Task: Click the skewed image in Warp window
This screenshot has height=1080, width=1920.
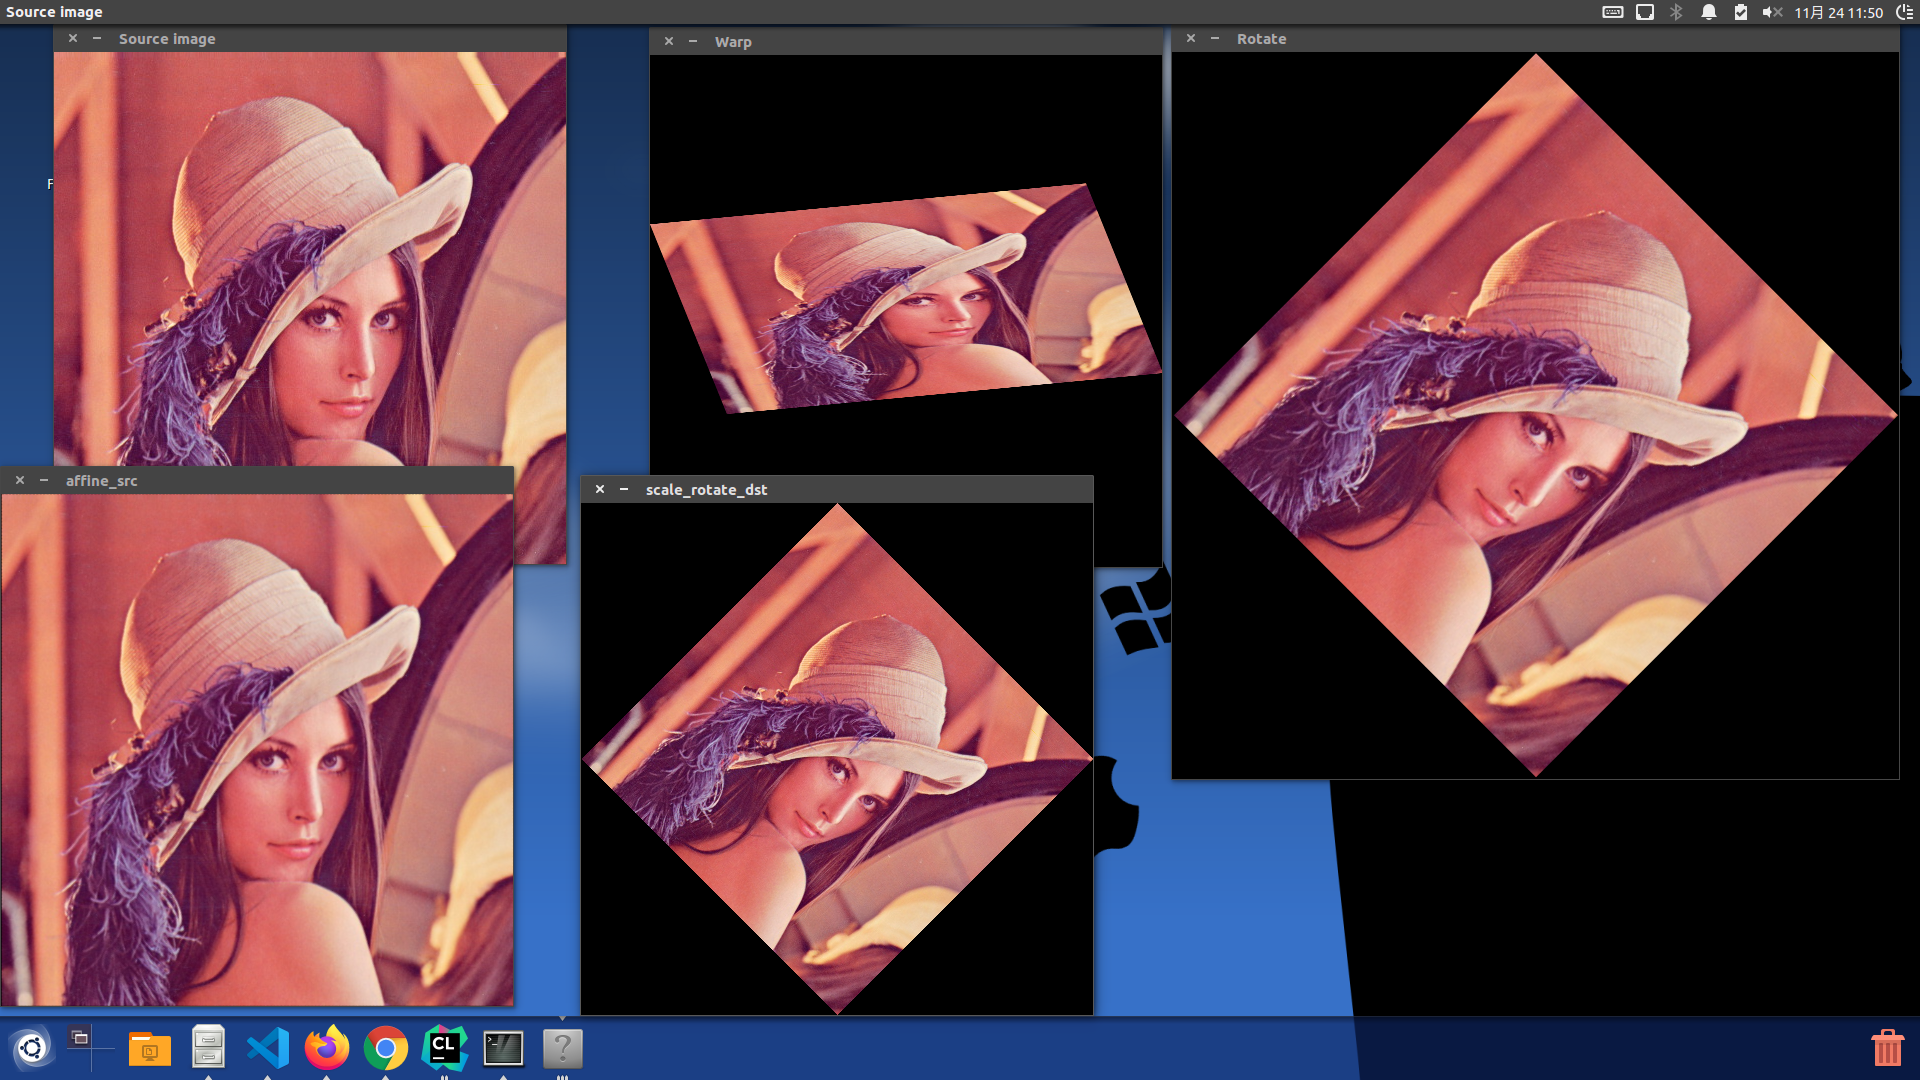Action: point(905,298)
